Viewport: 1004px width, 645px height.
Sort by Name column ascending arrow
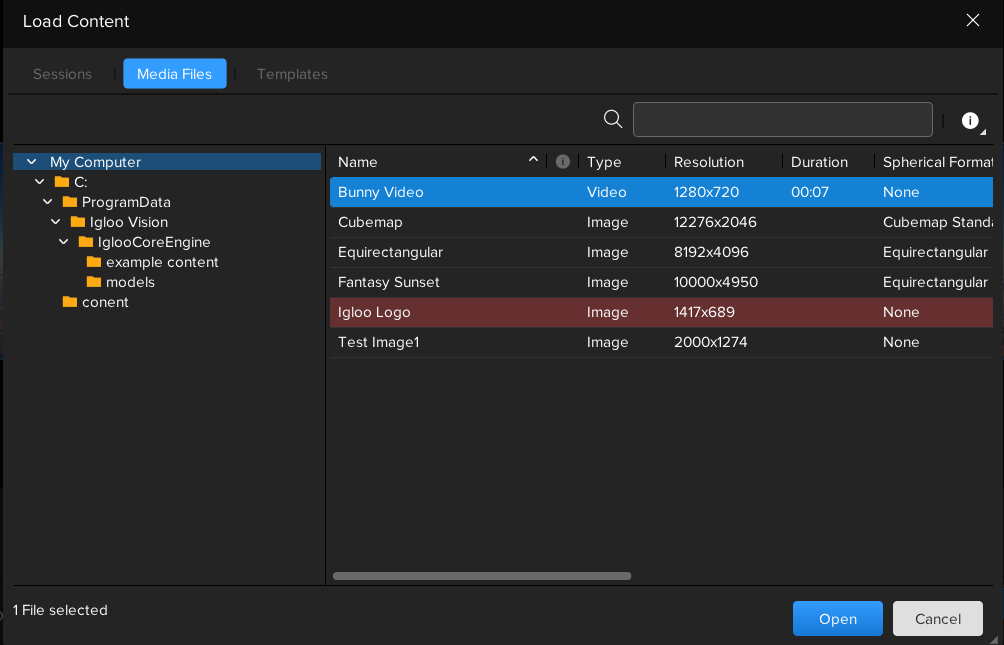533,161
